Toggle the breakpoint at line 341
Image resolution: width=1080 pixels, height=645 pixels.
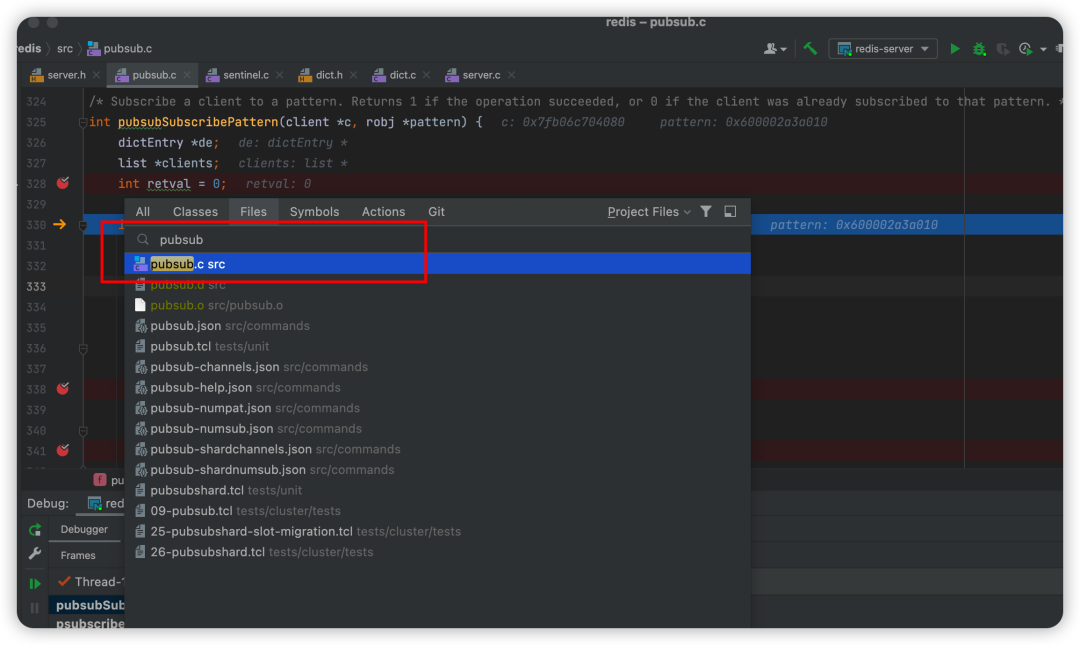[63, 450]
